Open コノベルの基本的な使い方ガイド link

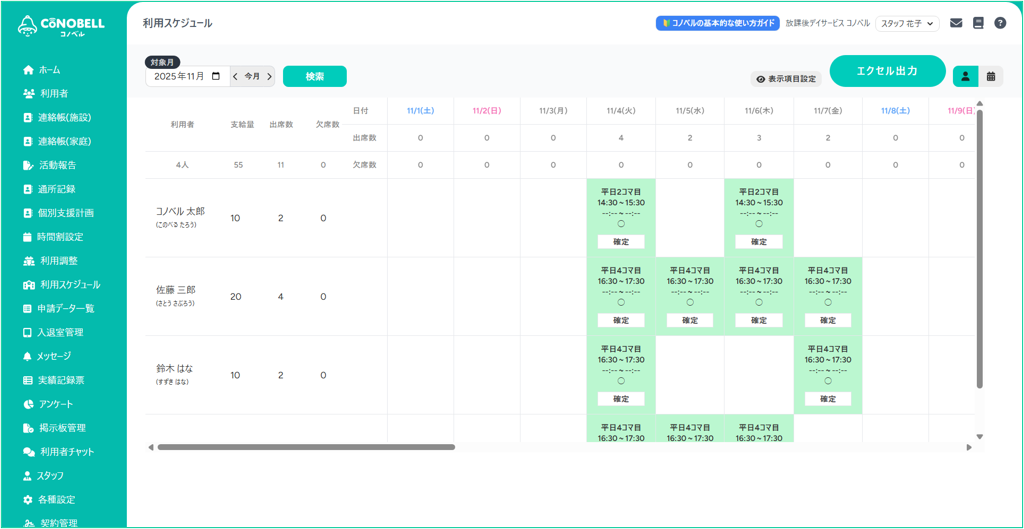tap(717, 23)
